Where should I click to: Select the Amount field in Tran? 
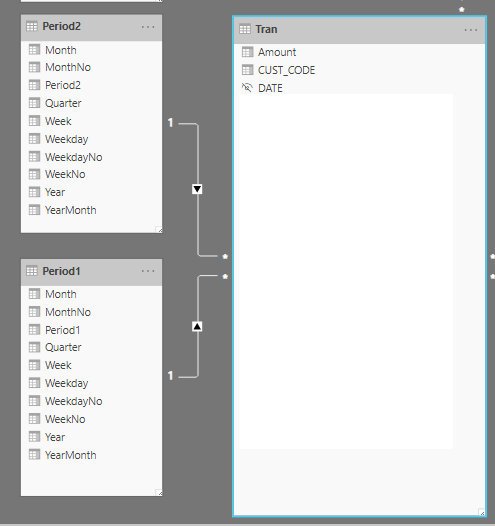[x=277, y=52]
